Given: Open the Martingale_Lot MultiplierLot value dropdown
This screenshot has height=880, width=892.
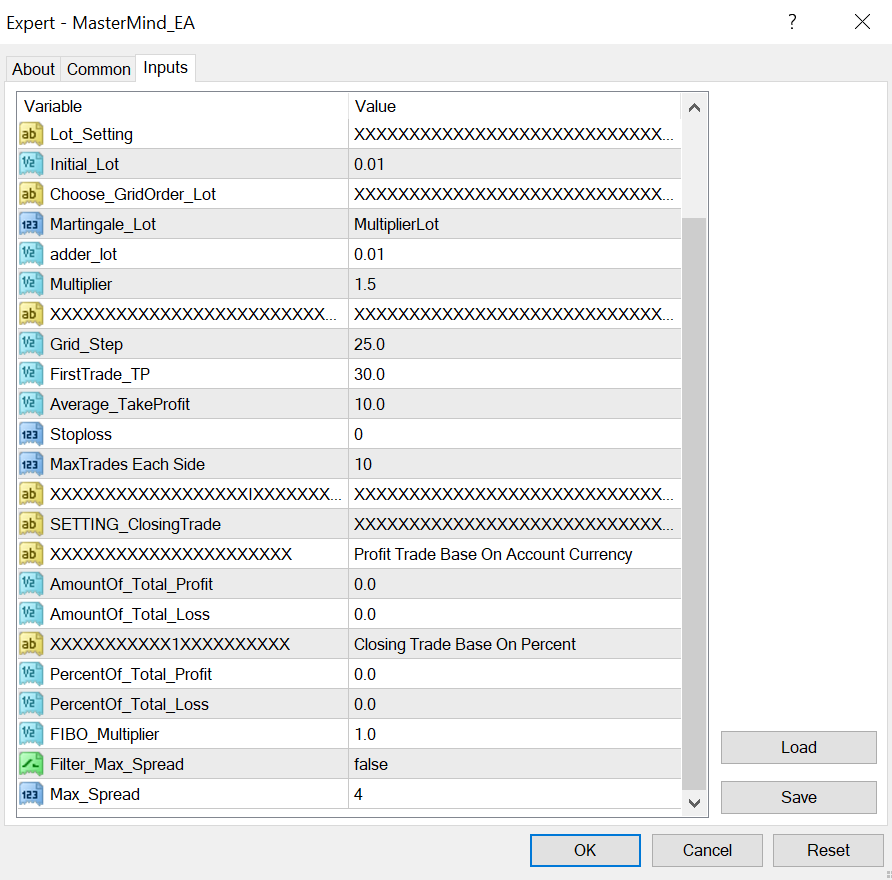Looking at the screenshot, I should (x=514, y=224).
